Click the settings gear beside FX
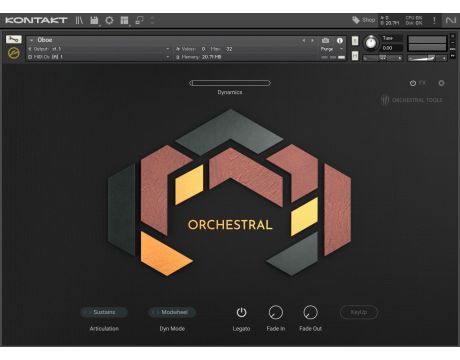The height and width of the screenshot is (360, 460). (x=441, y=83)
